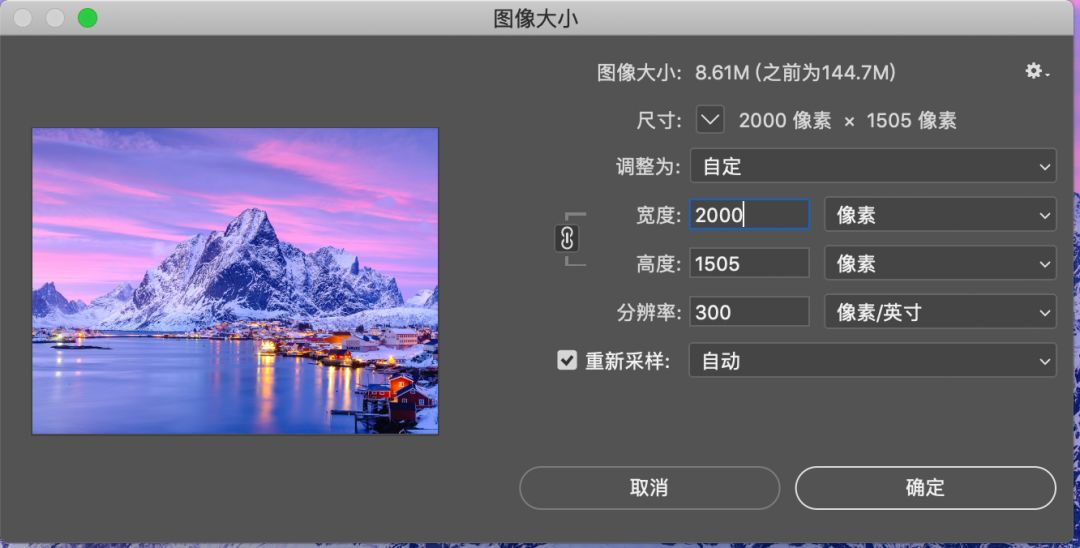Click the mountain image preview thumbnail
Screen dimensions: 1080x548
coord(235,281)
